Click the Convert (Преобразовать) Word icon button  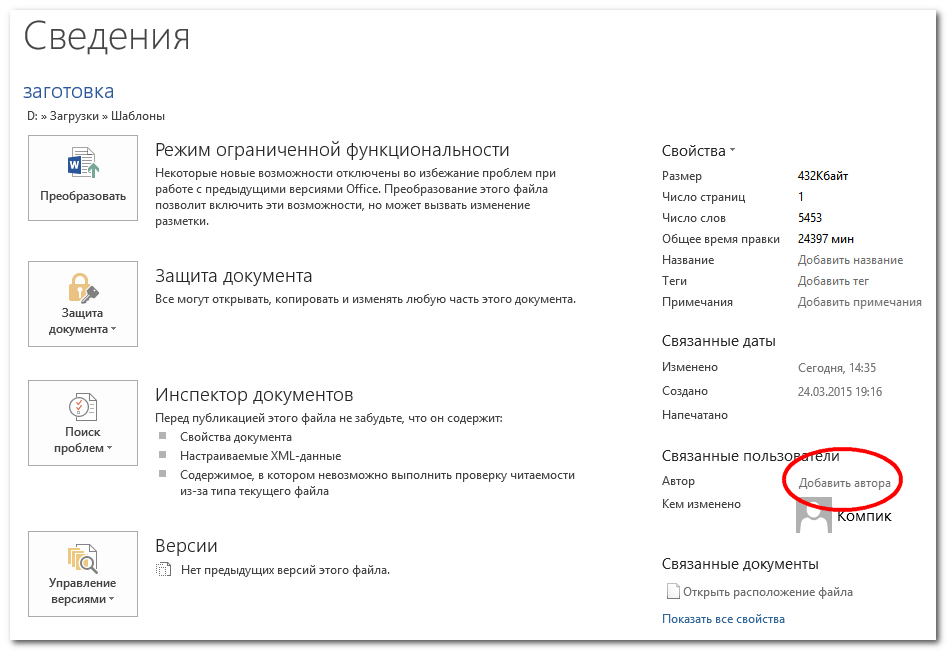click(83, 178)
